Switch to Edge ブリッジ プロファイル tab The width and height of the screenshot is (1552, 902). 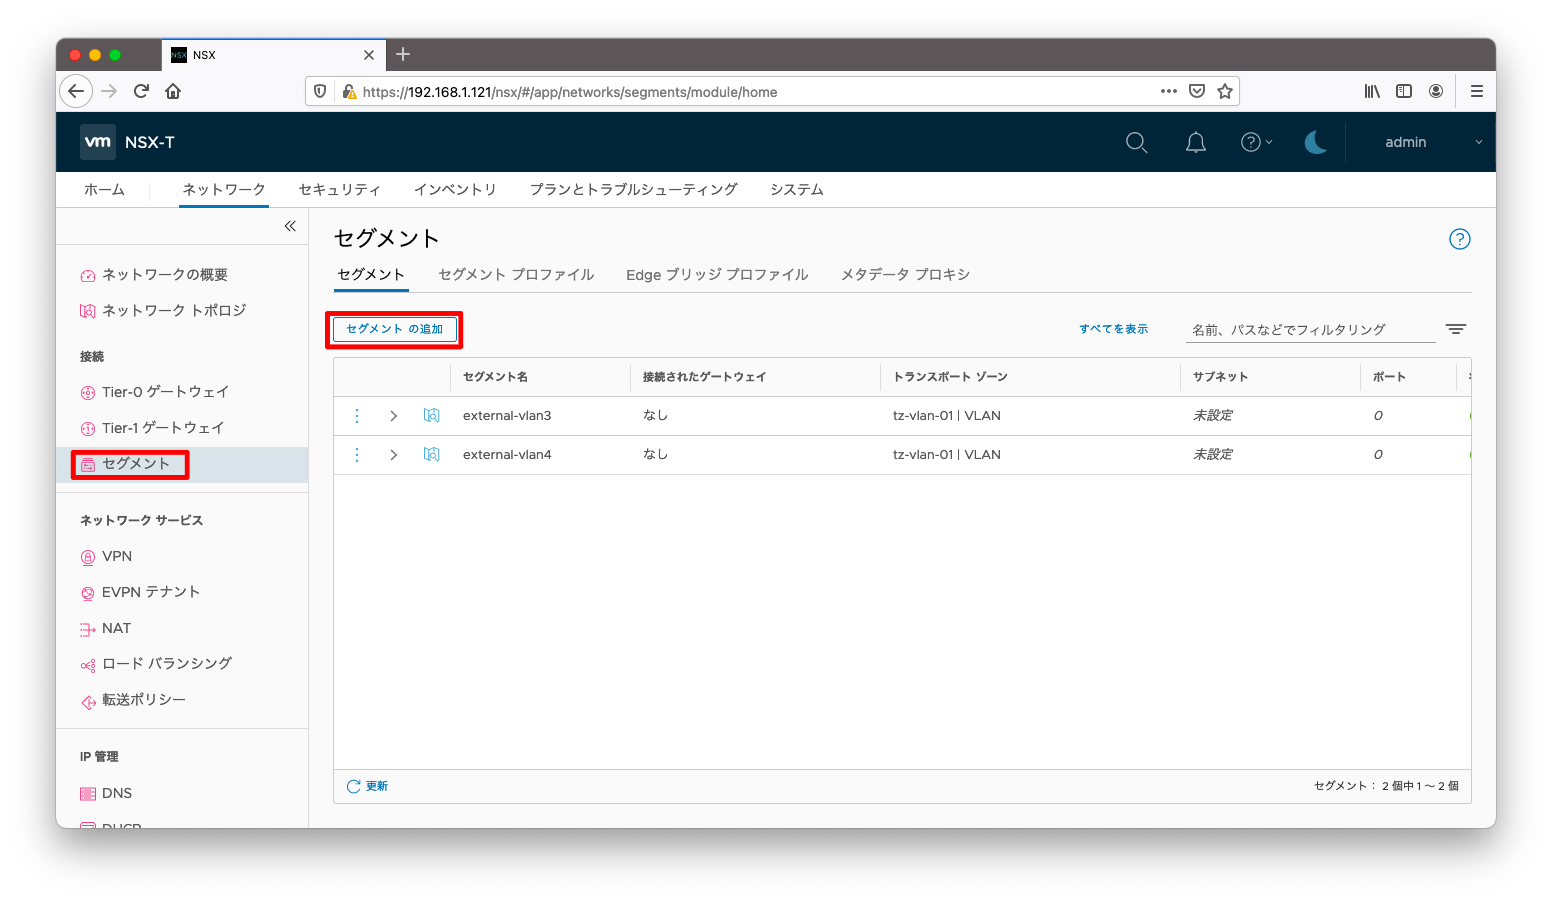(x=717, y=275)
